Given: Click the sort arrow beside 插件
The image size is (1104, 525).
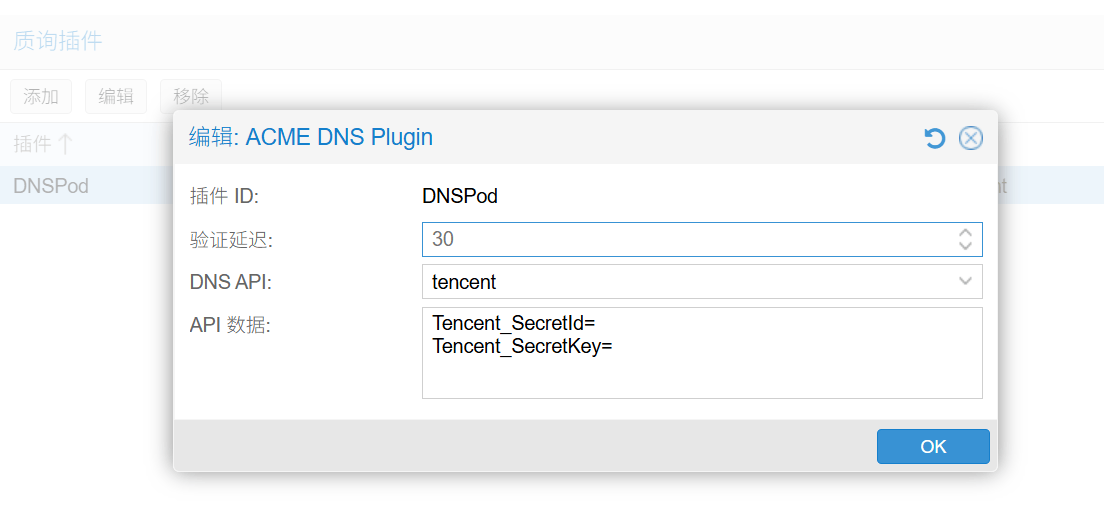Looking at the screenshot, I should click(x=65, y=144).
